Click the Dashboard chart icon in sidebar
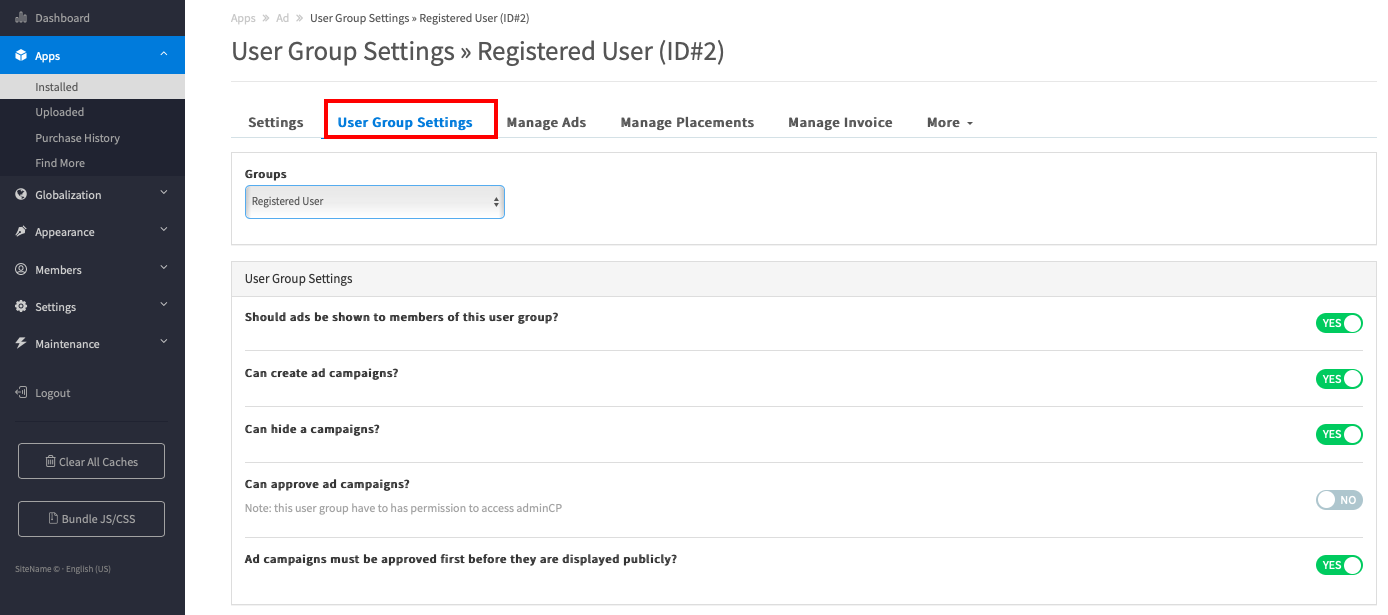Image resolution: width=1388 pixels, height=615 pixels. 21,18
